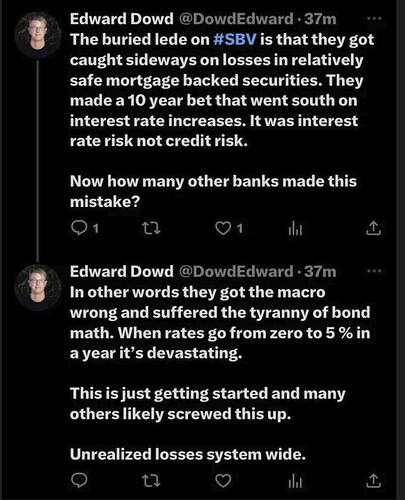
Task: Open more options on the second tweet
Action: 374,271
